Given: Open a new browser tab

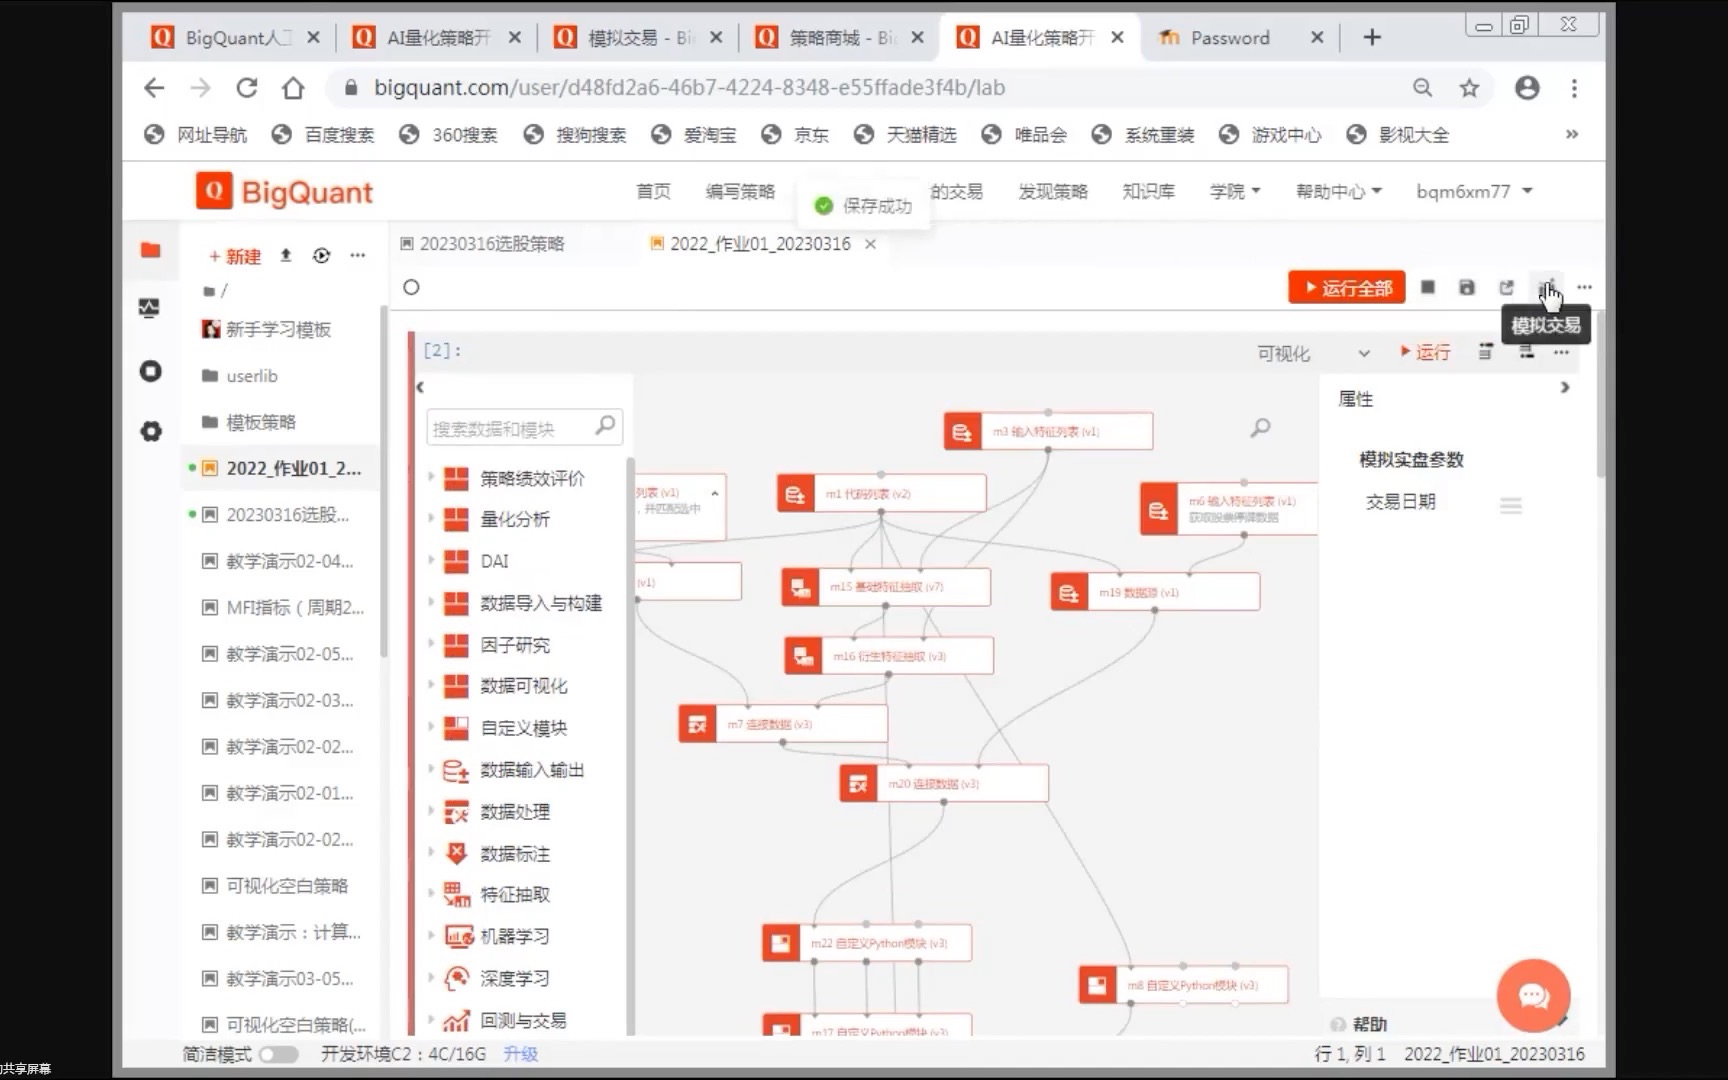Looking at the screenshot, I should click(x=1372, y=38).
